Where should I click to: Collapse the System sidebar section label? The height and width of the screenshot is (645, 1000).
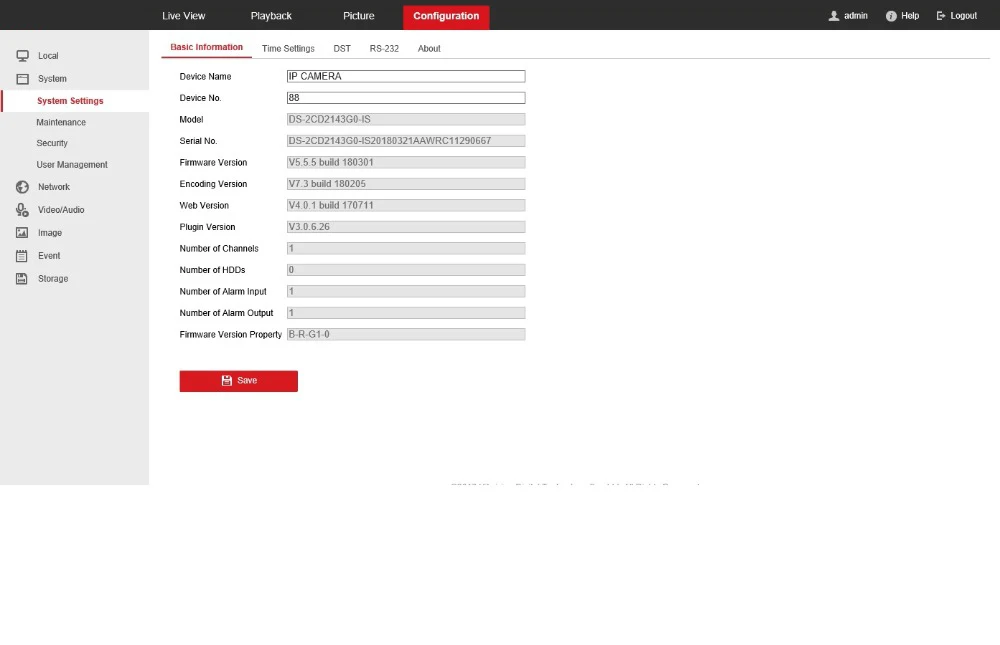click(x=52, y=79)
